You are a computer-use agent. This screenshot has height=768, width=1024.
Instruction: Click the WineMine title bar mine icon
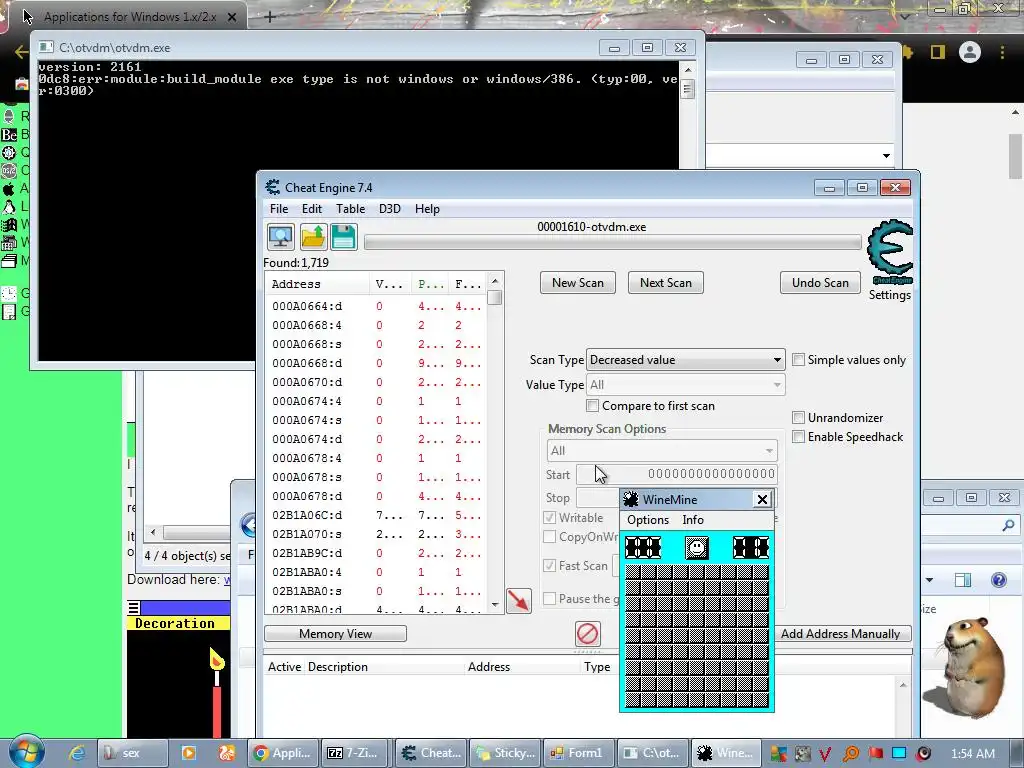coord(630,500)
